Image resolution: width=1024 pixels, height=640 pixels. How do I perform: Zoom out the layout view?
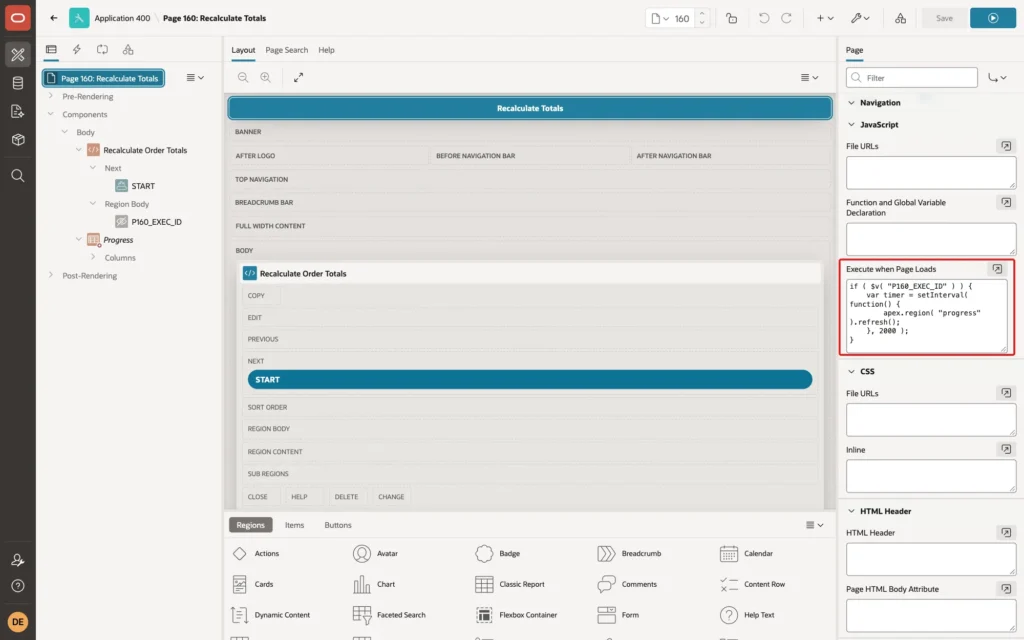[x=243, y=77]
